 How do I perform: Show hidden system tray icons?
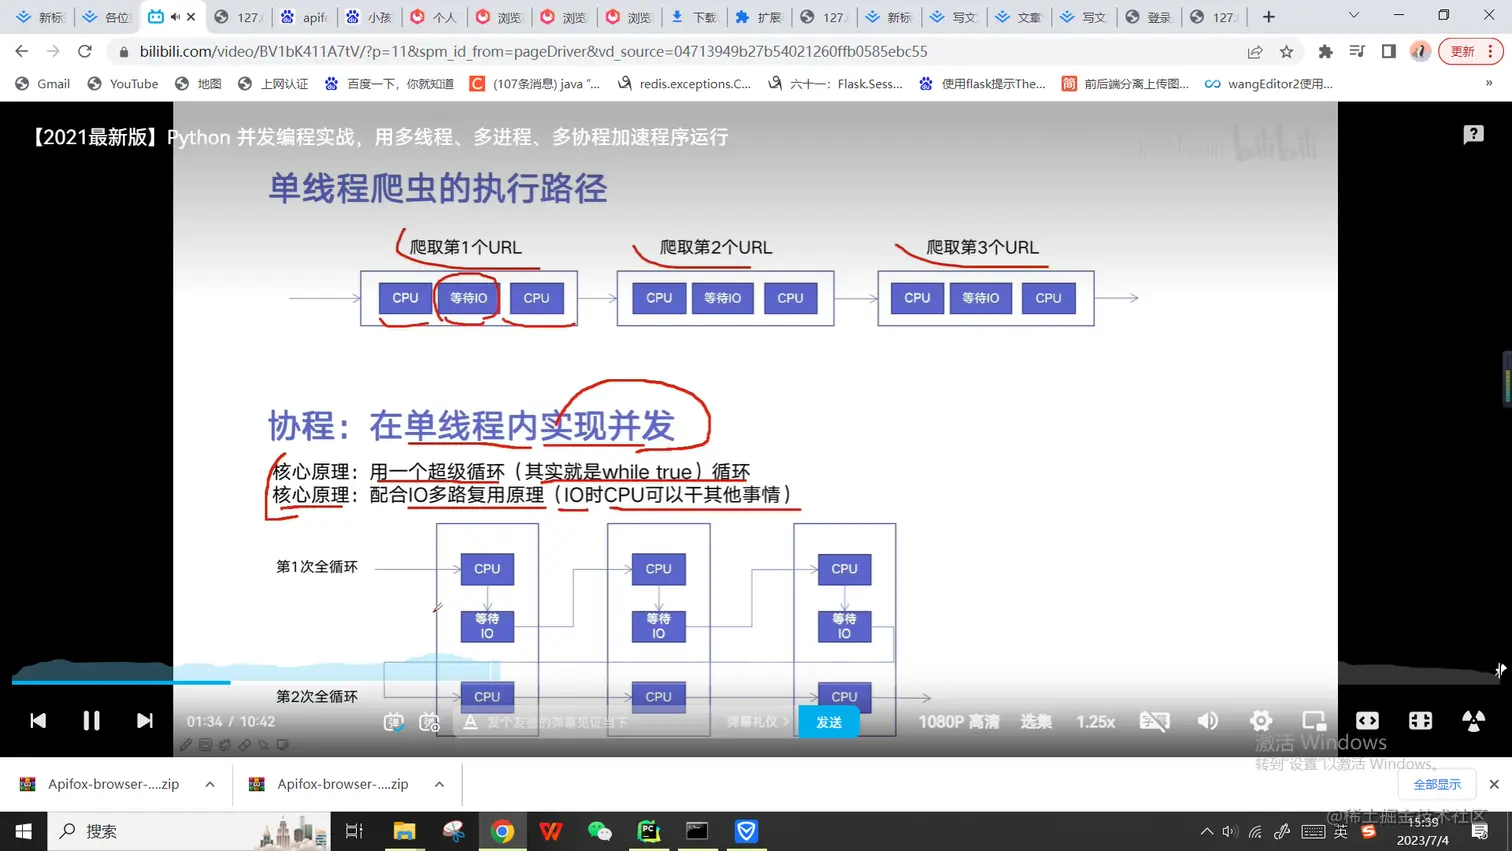(x=1206, y=831)
